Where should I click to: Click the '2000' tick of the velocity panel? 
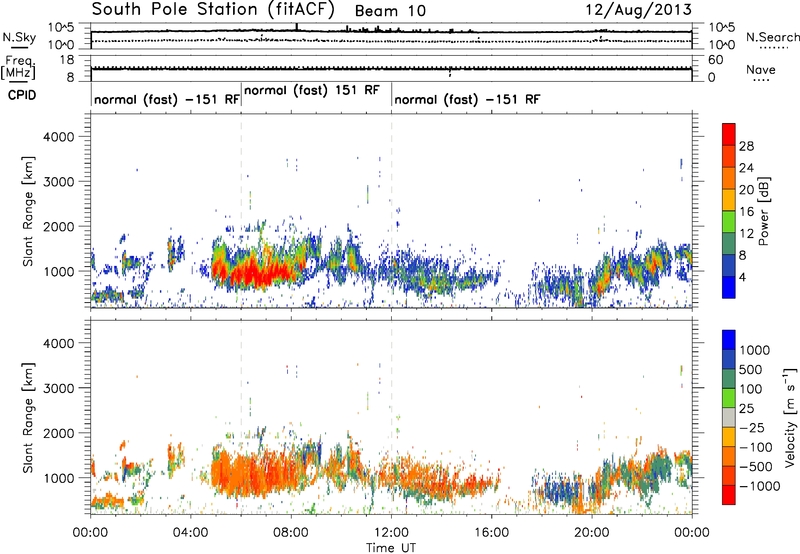pos(58,433)
